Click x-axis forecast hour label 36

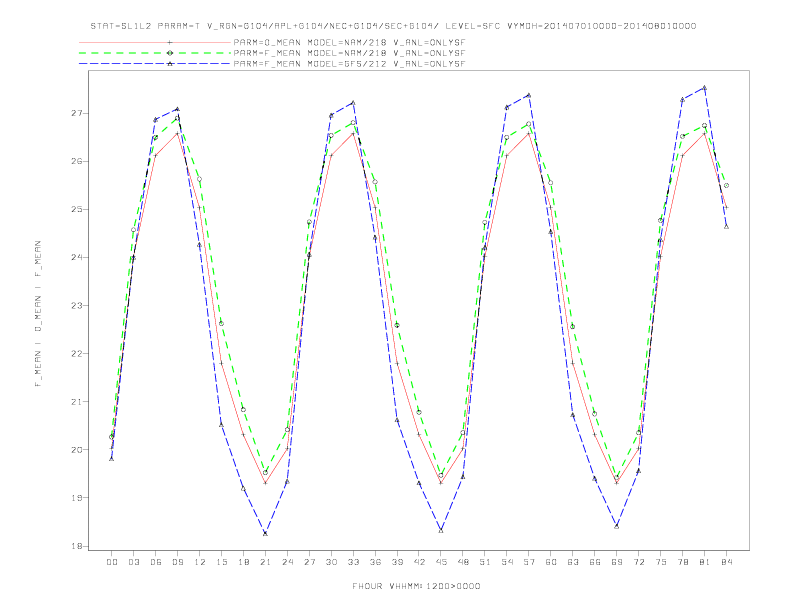point(375,562)
